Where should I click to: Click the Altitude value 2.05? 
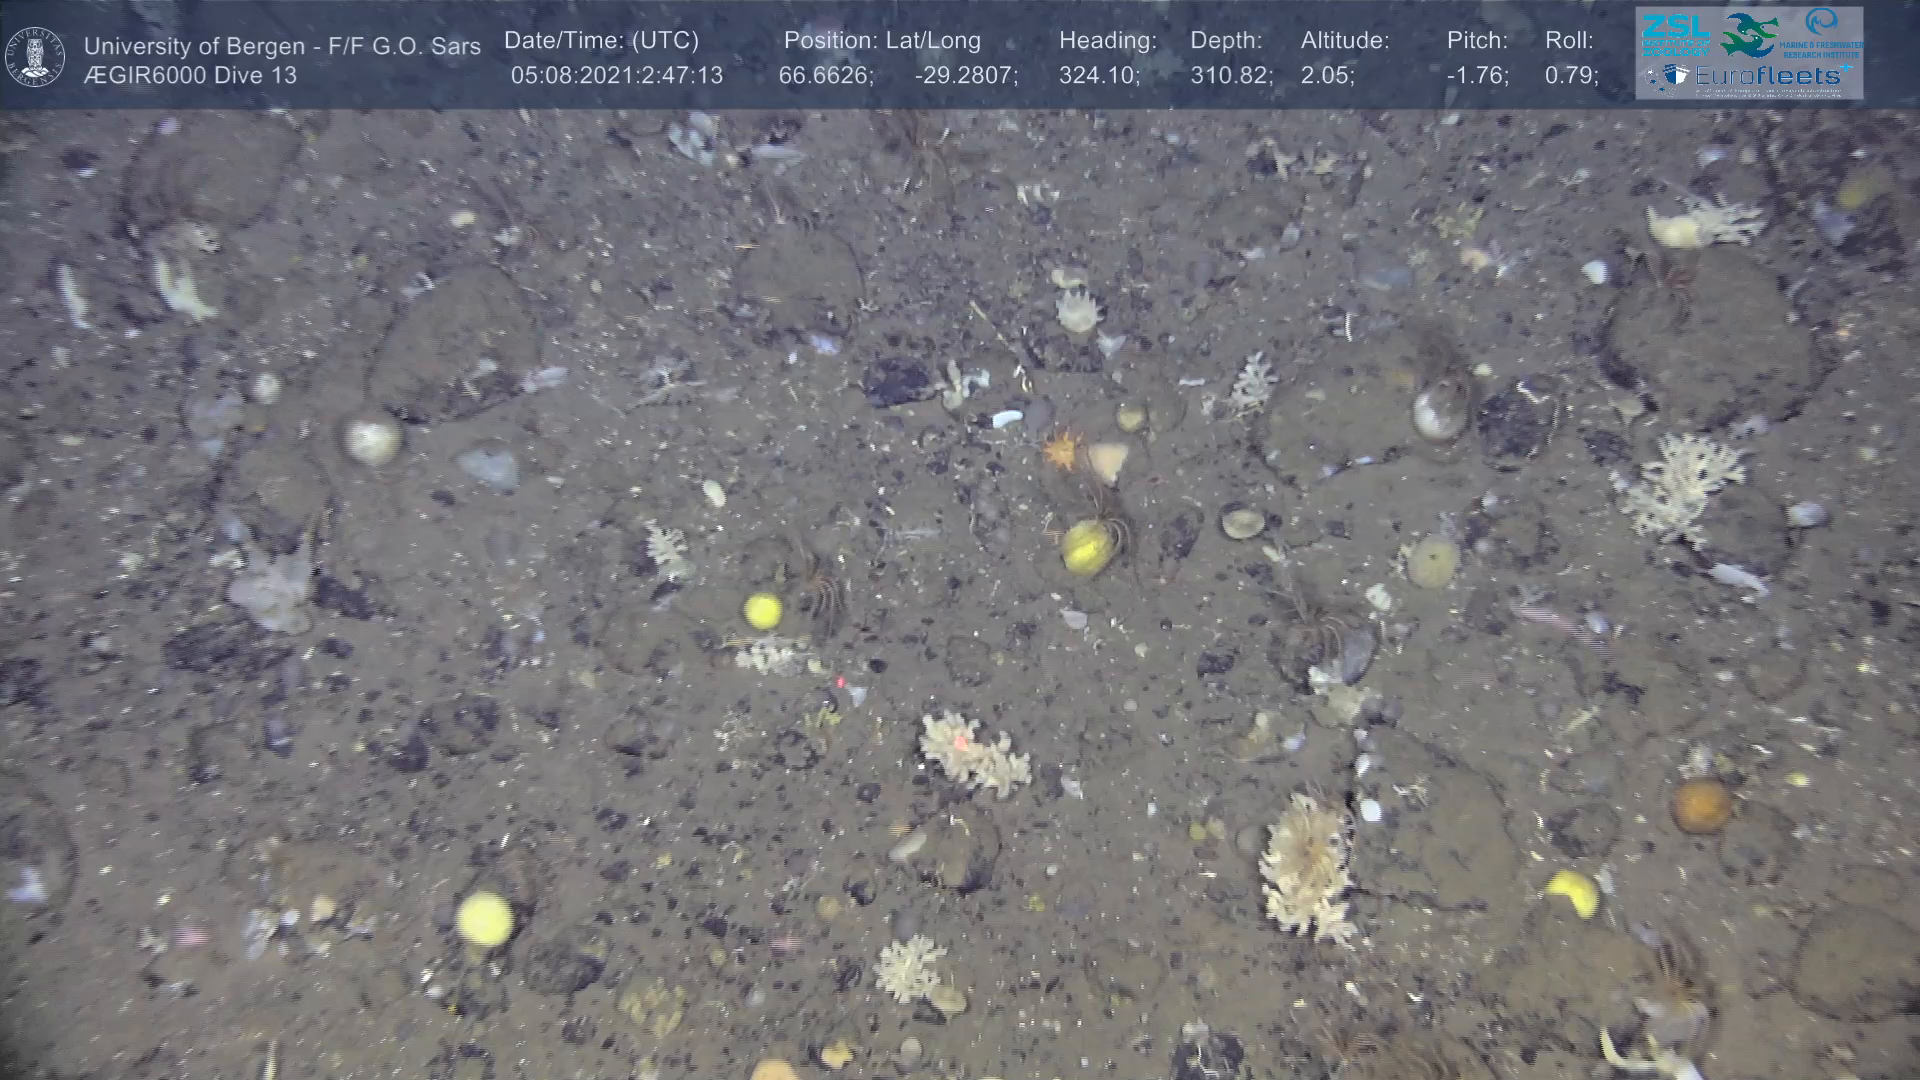[x=1326, y=75]
